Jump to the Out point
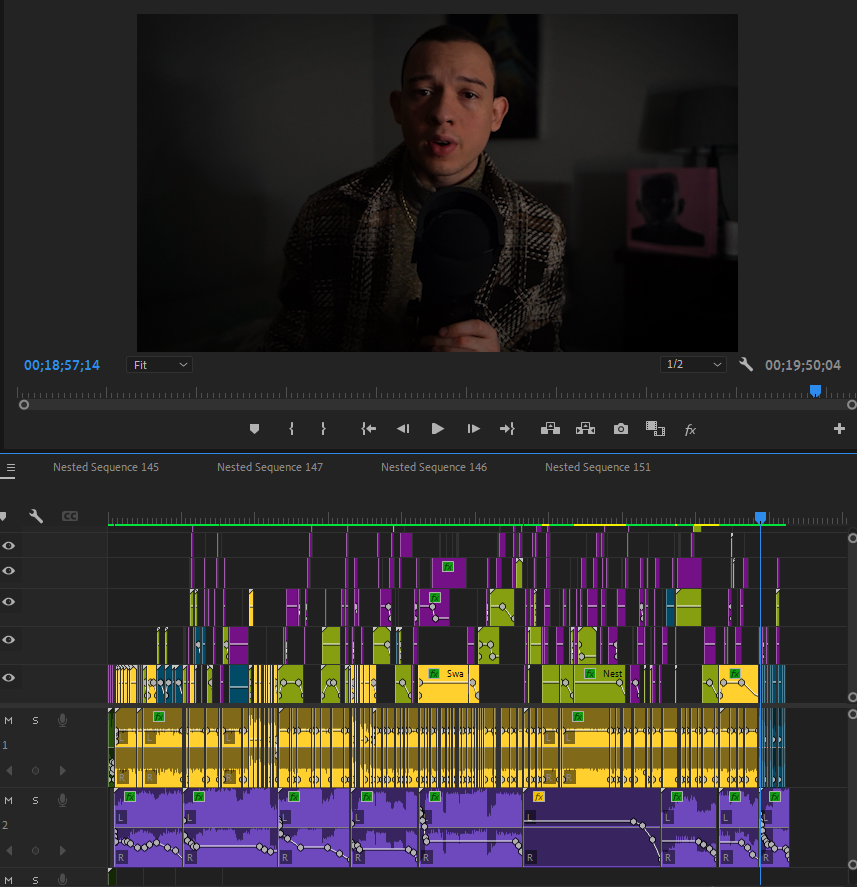Viewport: 857px width, 887px height. [507, 429]
